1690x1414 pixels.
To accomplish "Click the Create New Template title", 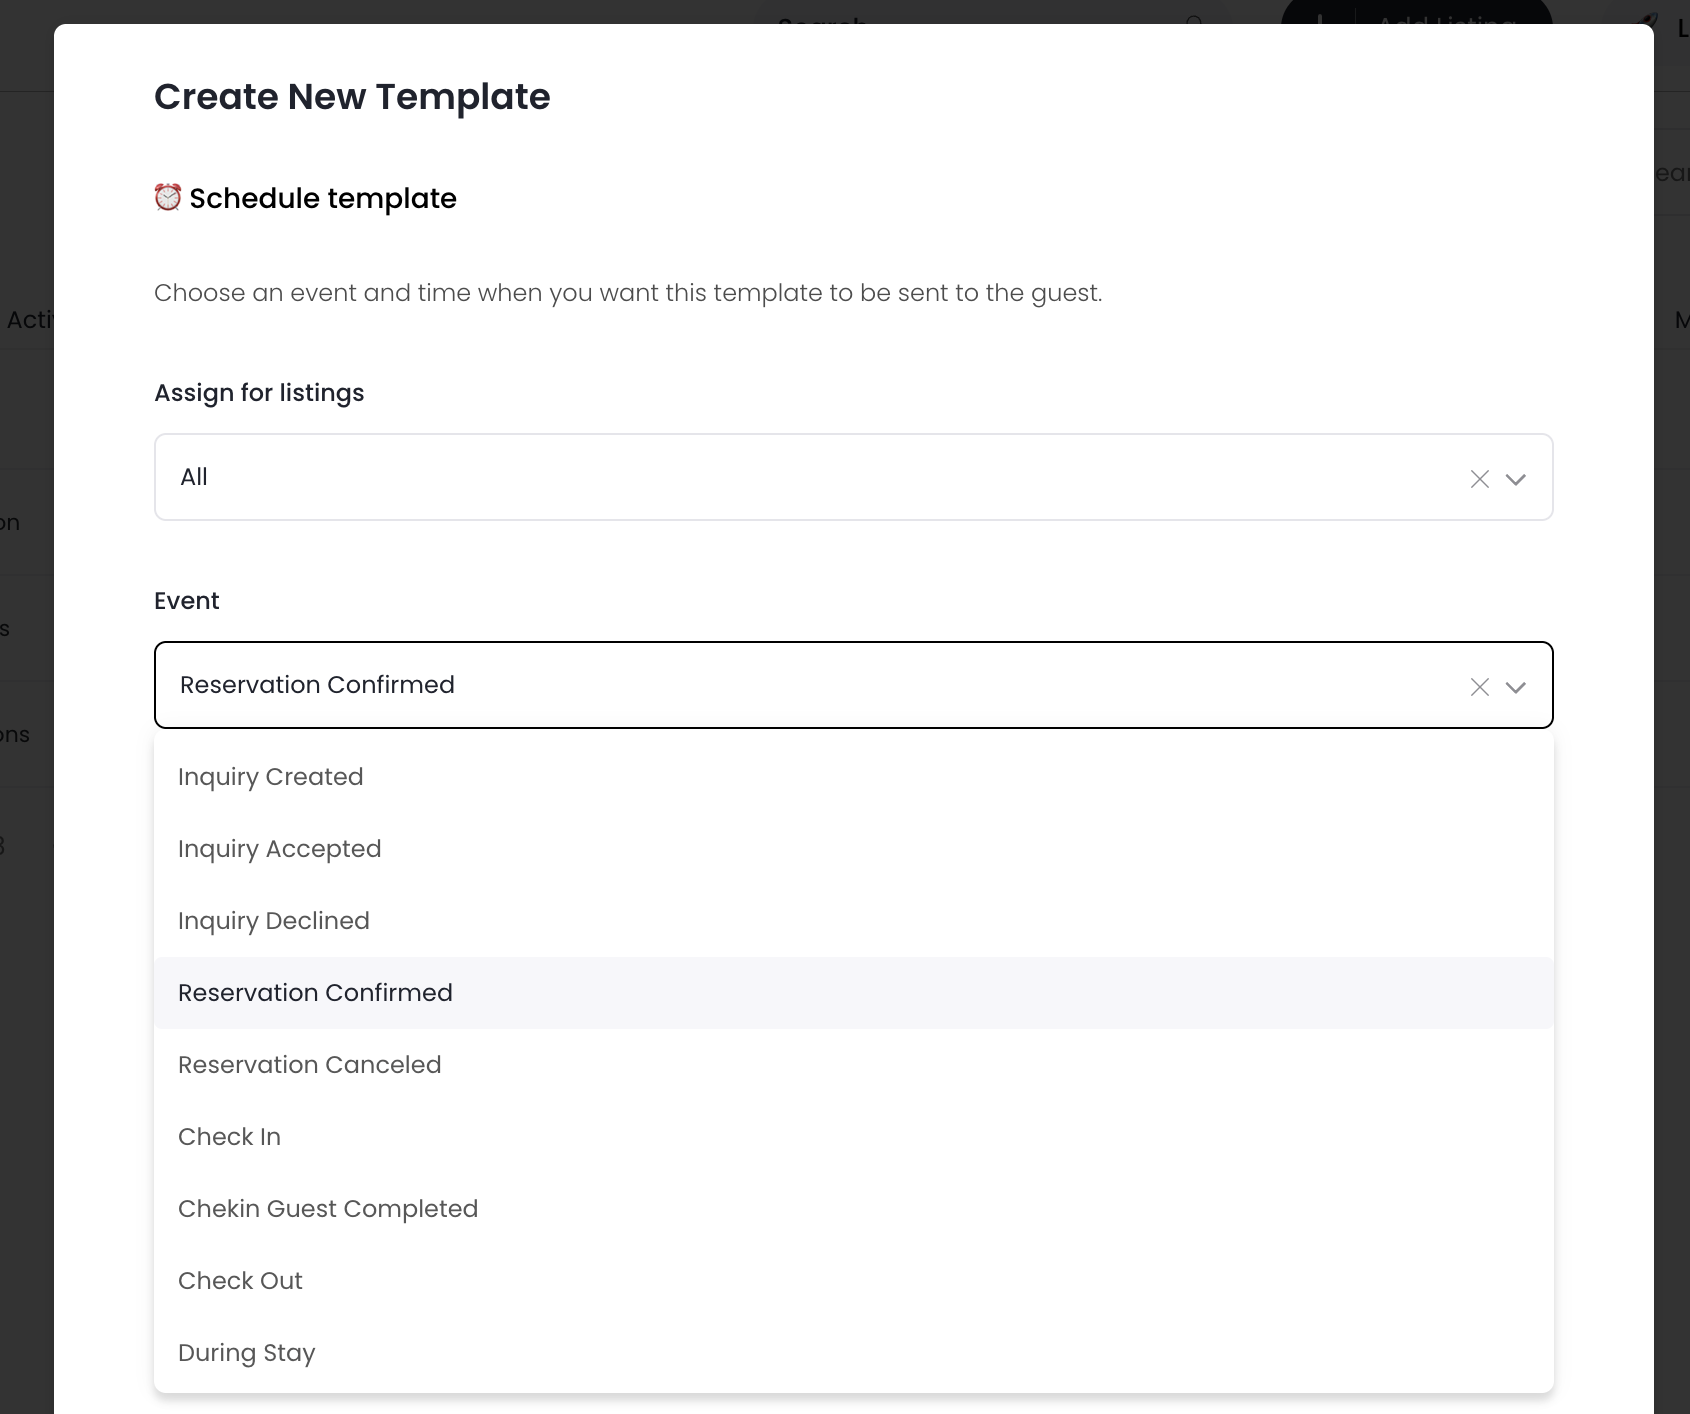I will point(352,97).
